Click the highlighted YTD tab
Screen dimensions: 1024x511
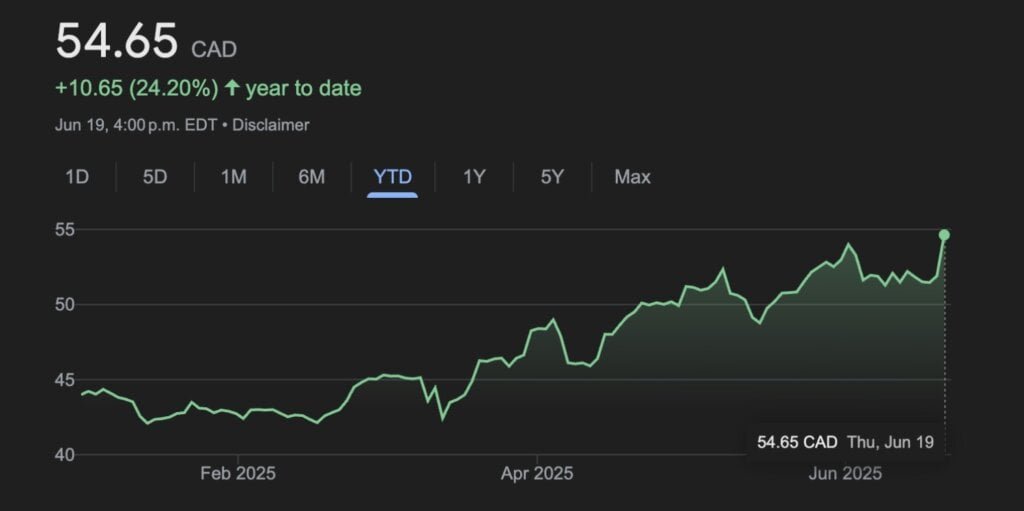[x=392, y=177]
